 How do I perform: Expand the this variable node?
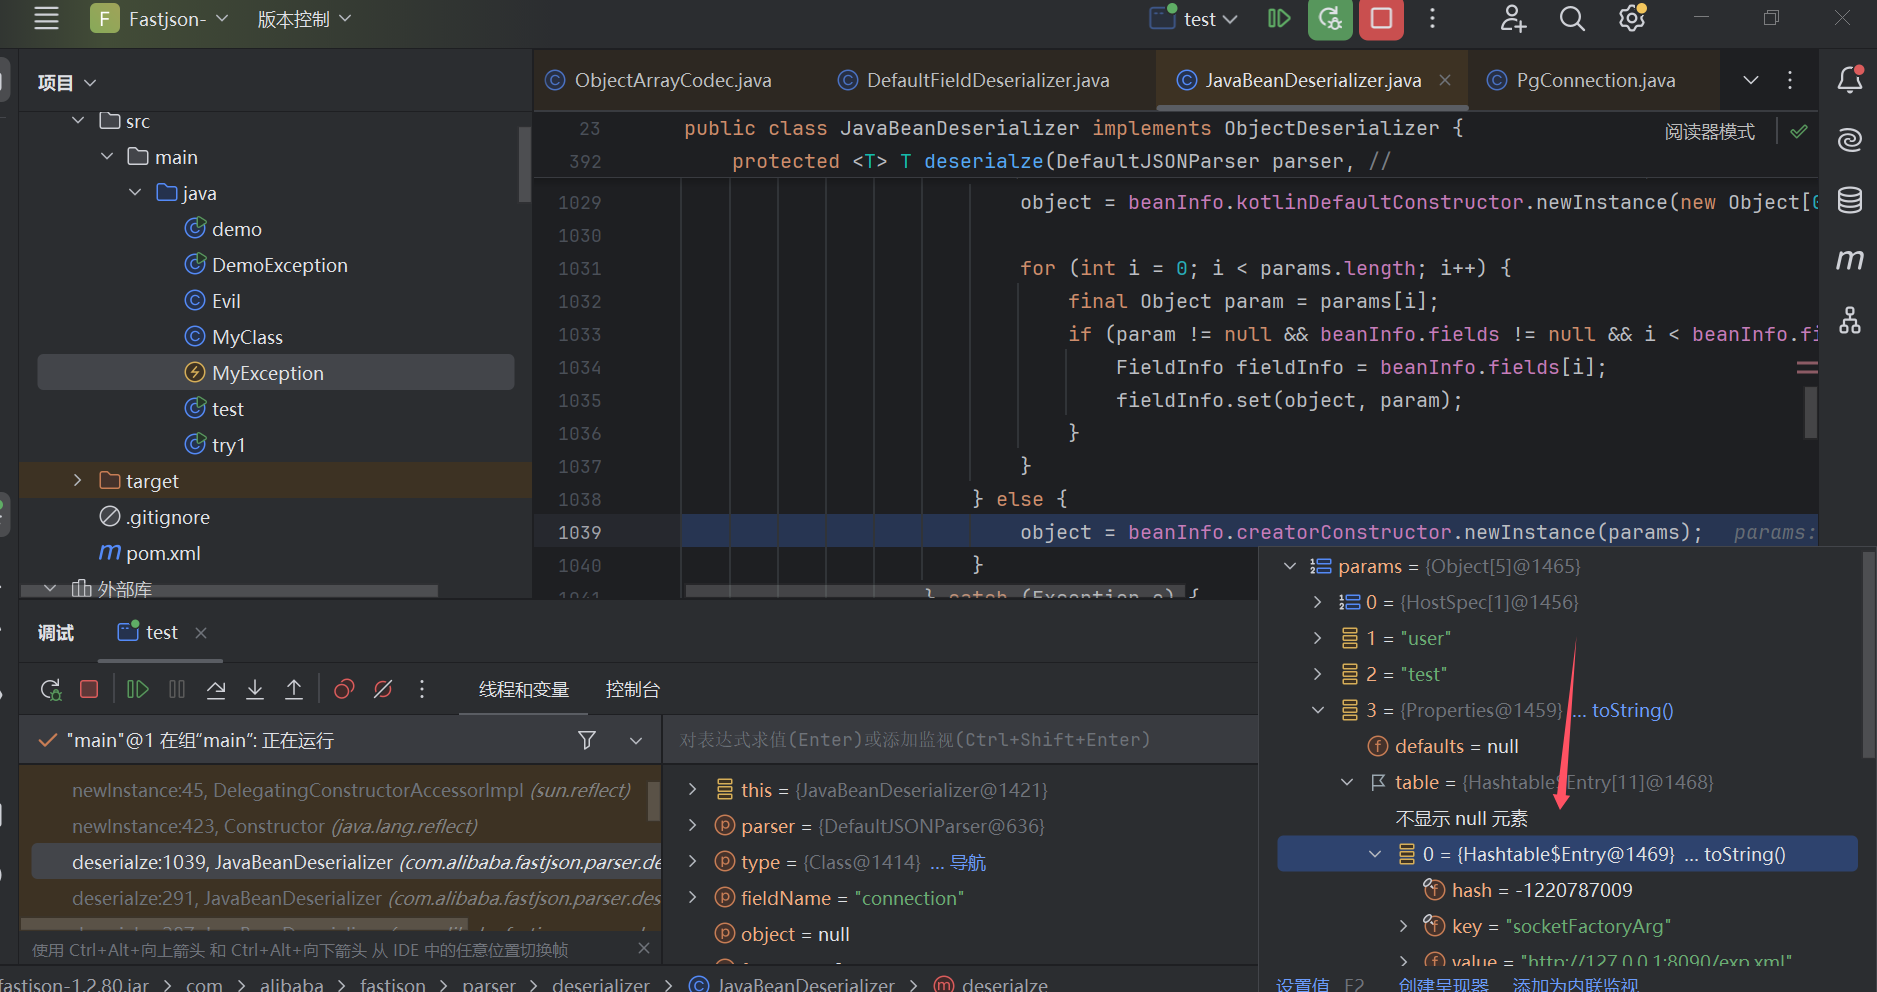click(x=692, y=790)
